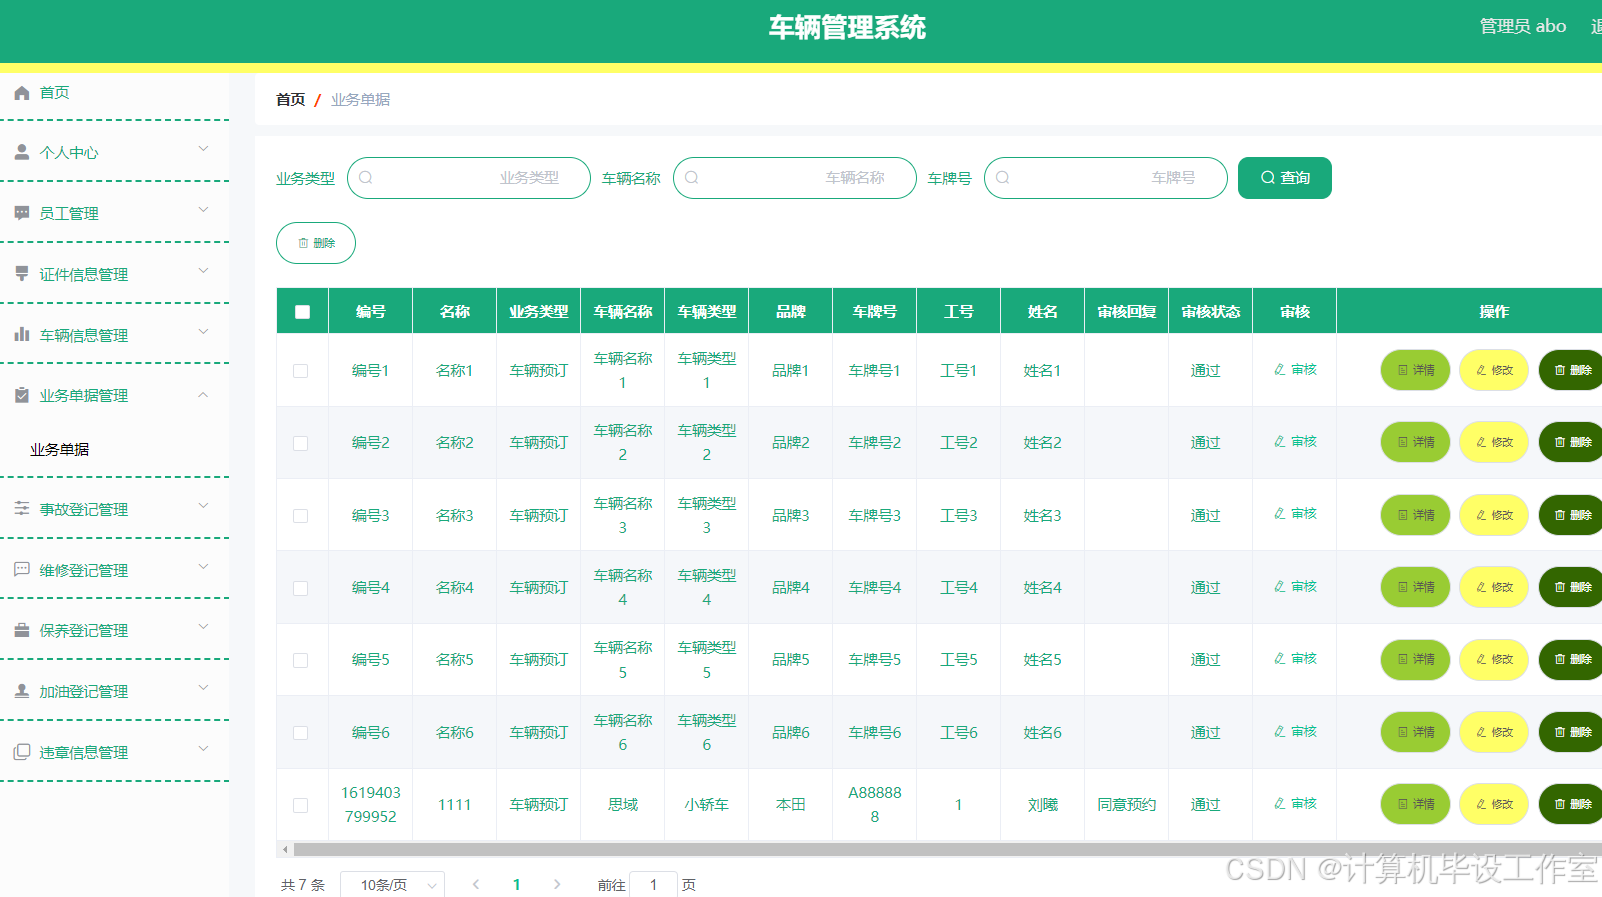This screenshot has height=897, width=1602.
Task: Click the 管理员 abo account label
Action: 1523,26
